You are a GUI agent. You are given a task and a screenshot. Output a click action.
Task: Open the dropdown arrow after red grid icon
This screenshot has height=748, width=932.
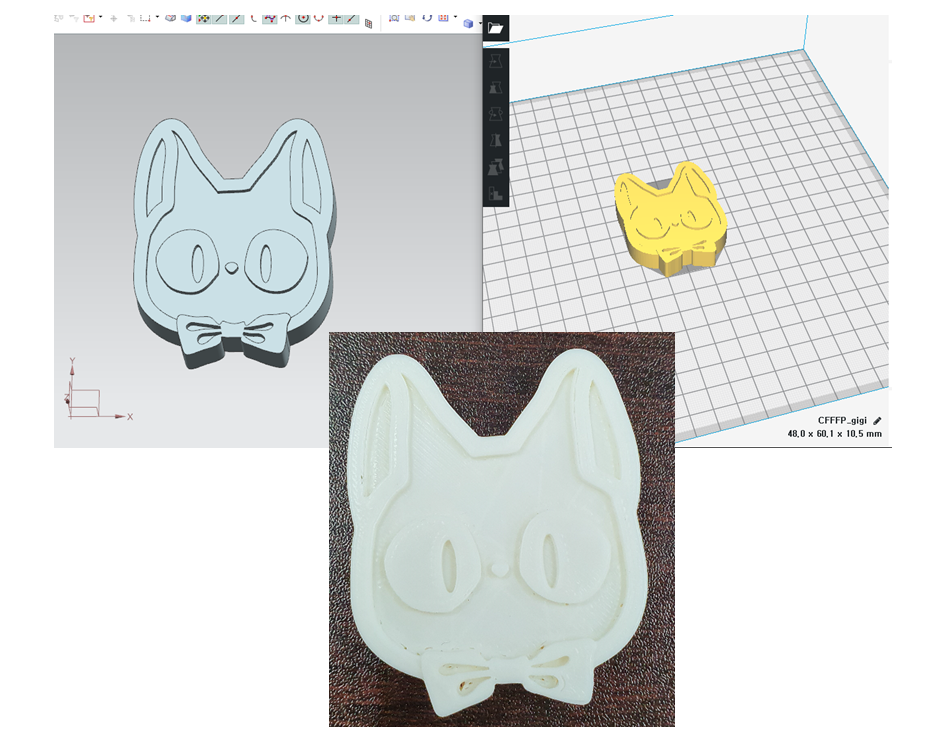[x=455, y=17]
